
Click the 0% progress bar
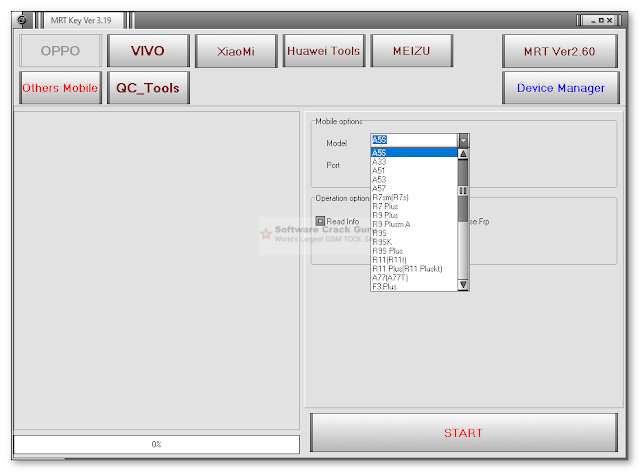[157, 444]
